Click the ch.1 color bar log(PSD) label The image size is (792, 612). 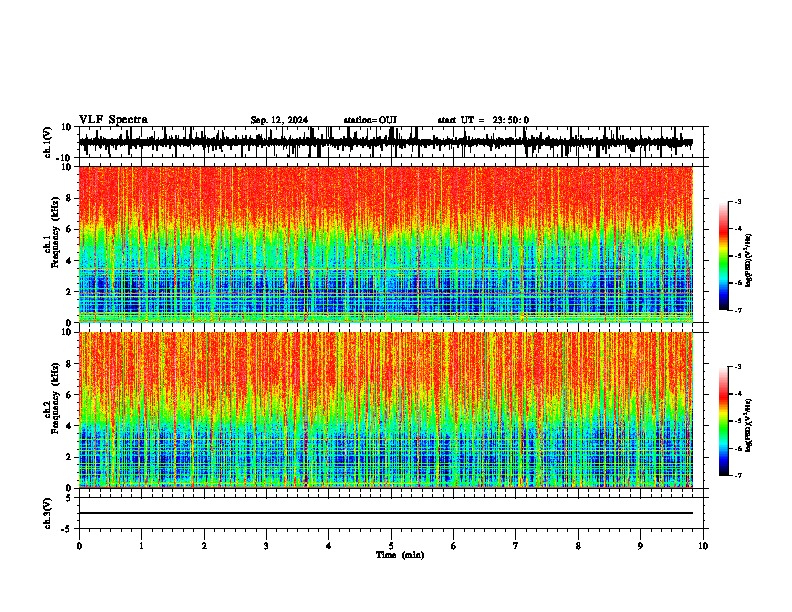tap(748, 261)
